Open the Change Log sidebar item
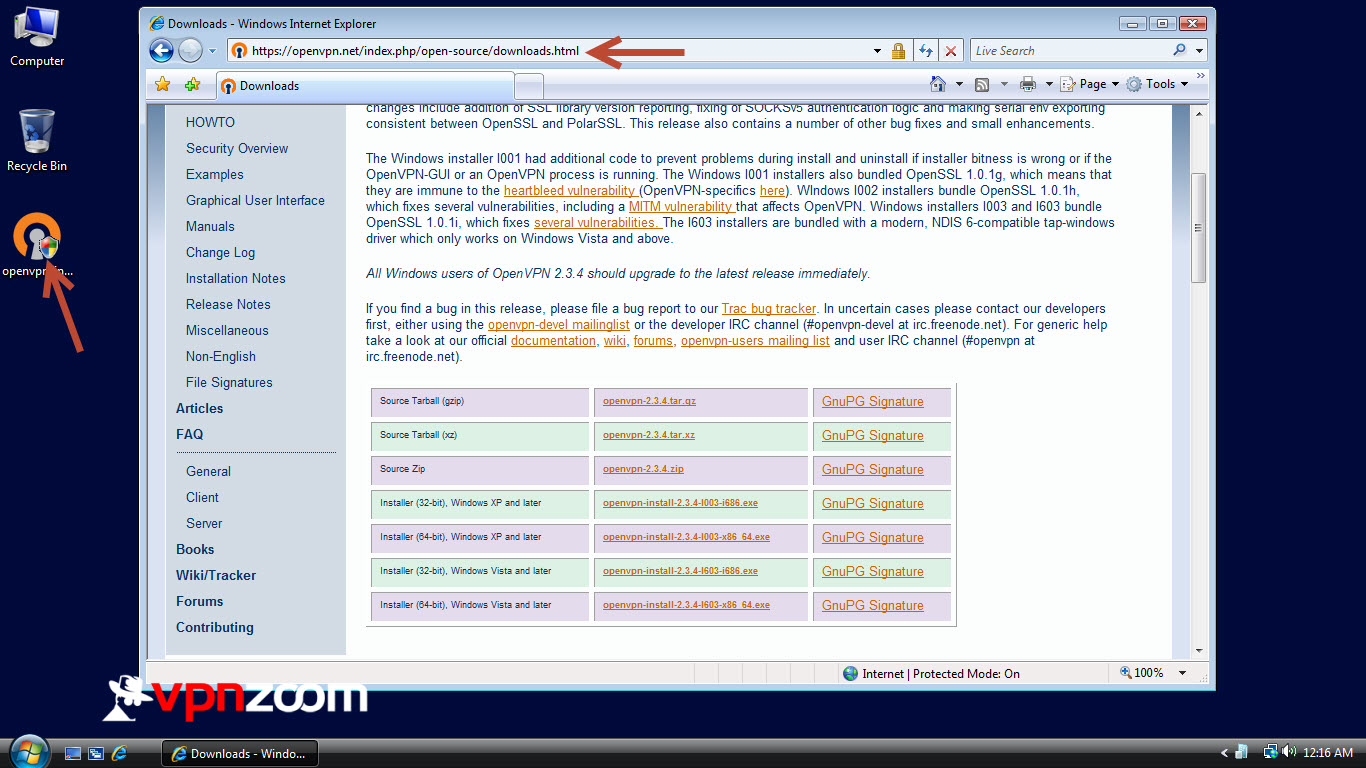Viewport: 1366px width, 768px height. click(x=220, y=252)
